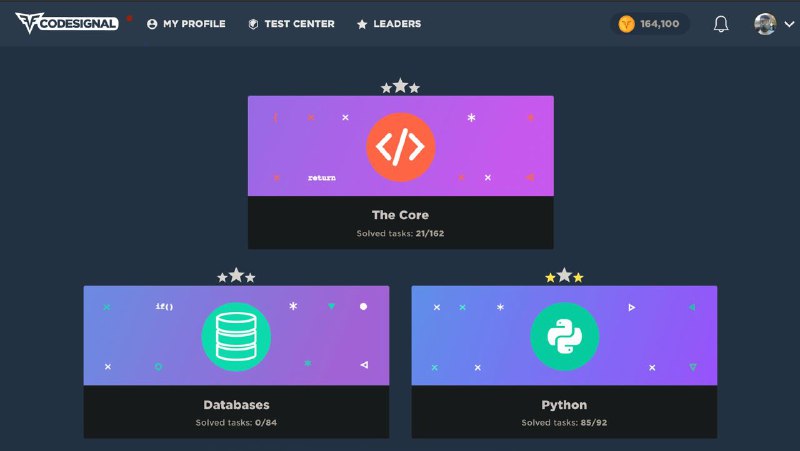The image size is (800, 451).
Task: Expand the account dropdown chevron
Action: pos(789,24)
